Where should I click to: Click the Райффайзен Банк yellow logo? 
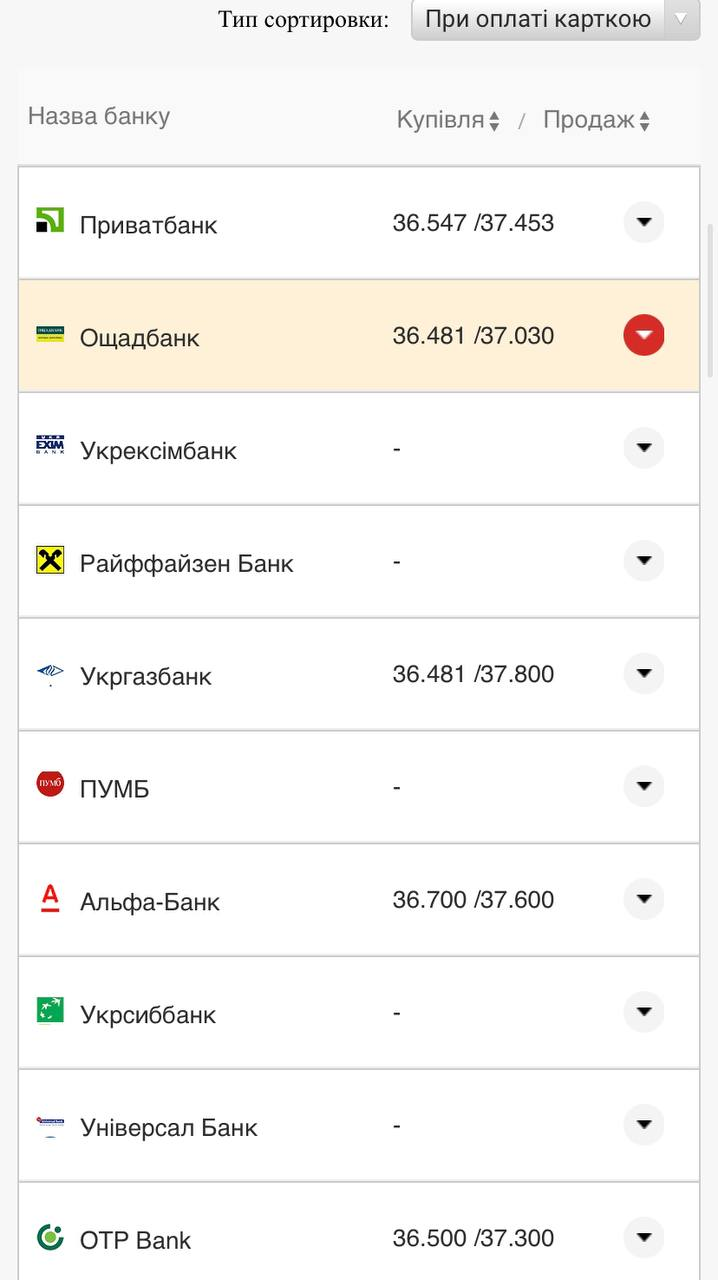[x=50, y=560]
